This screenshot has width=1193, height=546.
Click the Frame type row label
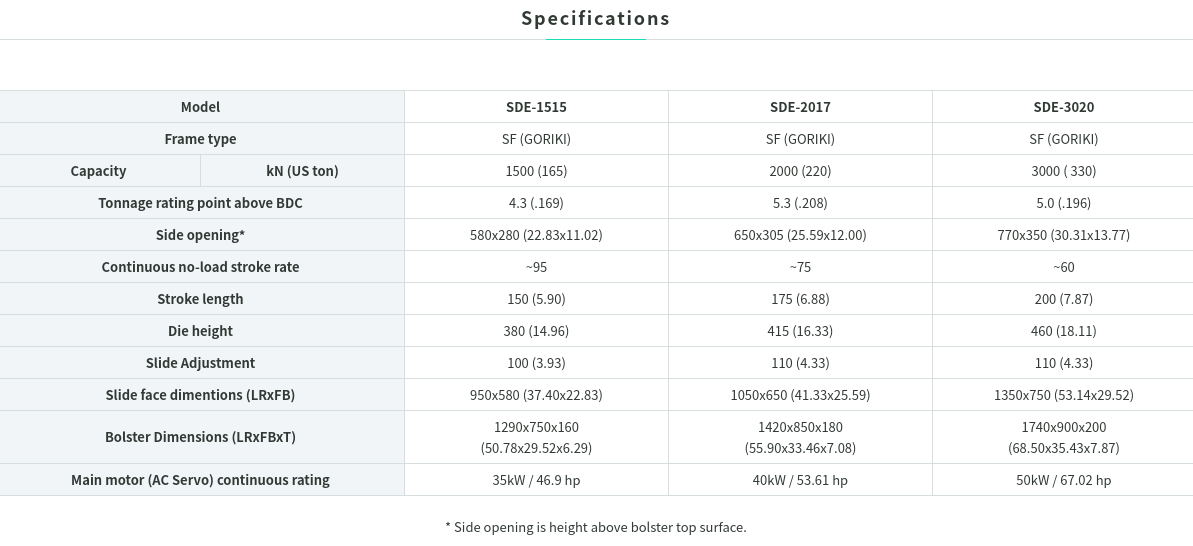pos(201,139)
